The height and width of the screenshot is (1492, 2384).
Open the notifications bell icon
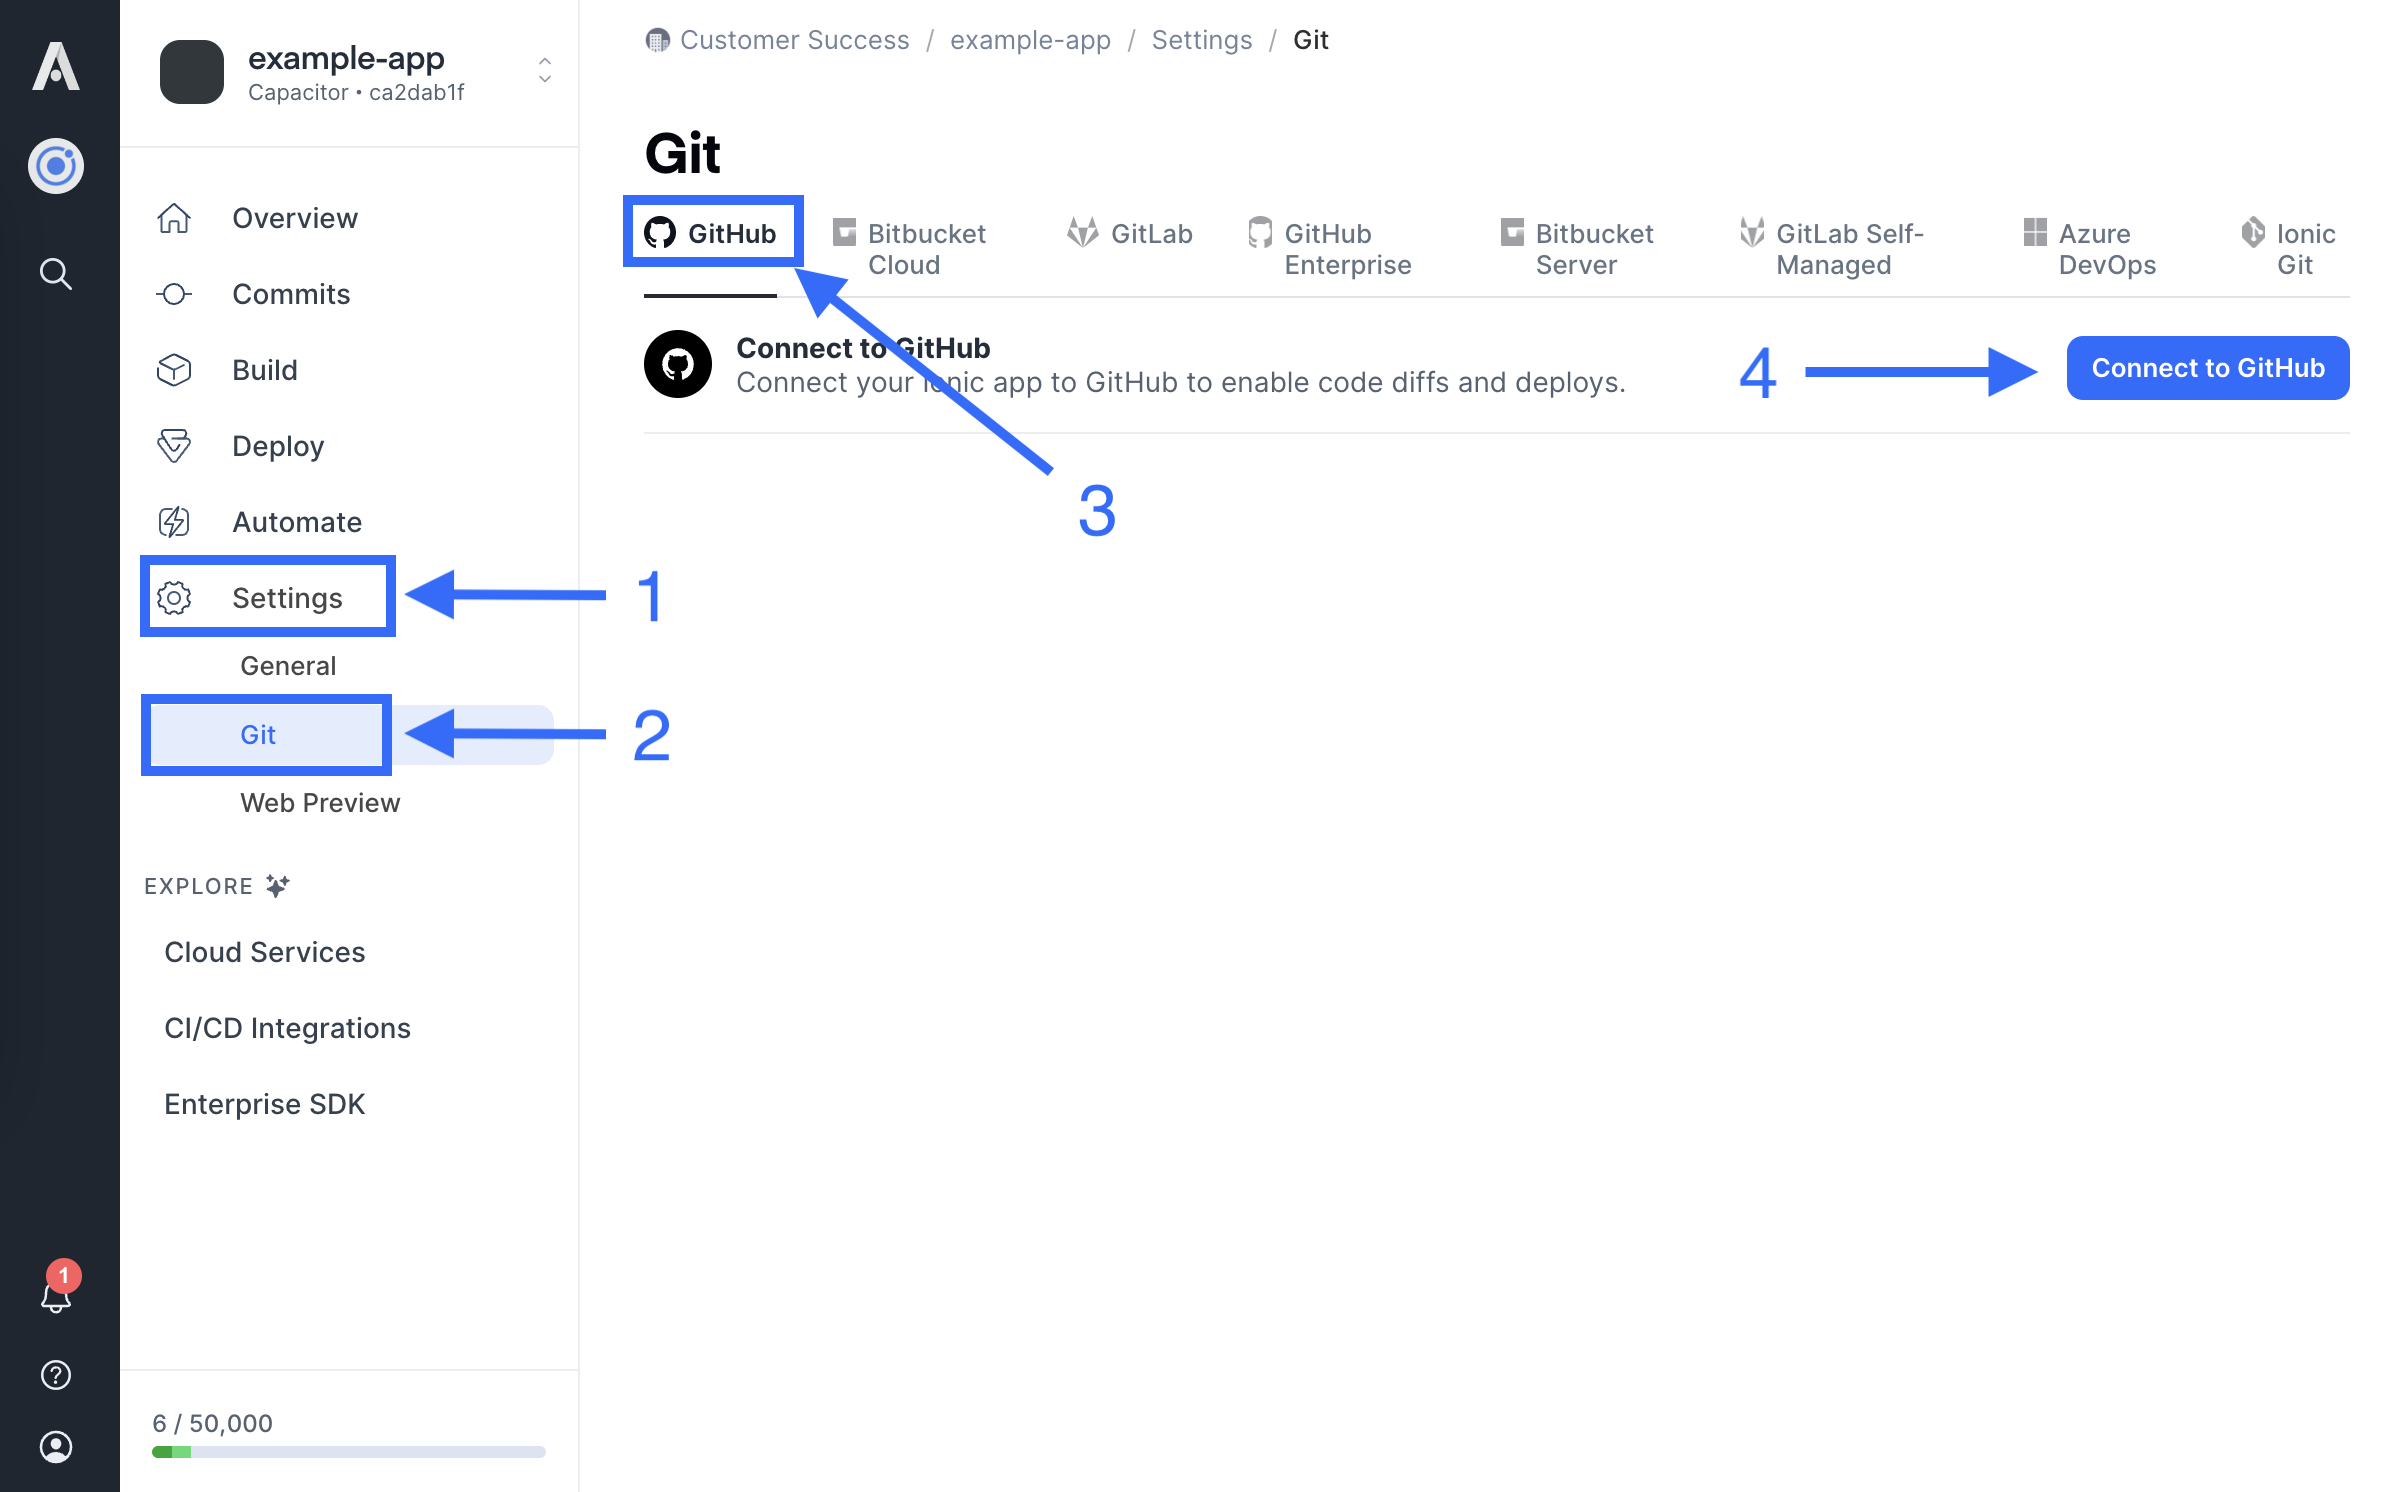56,1297
